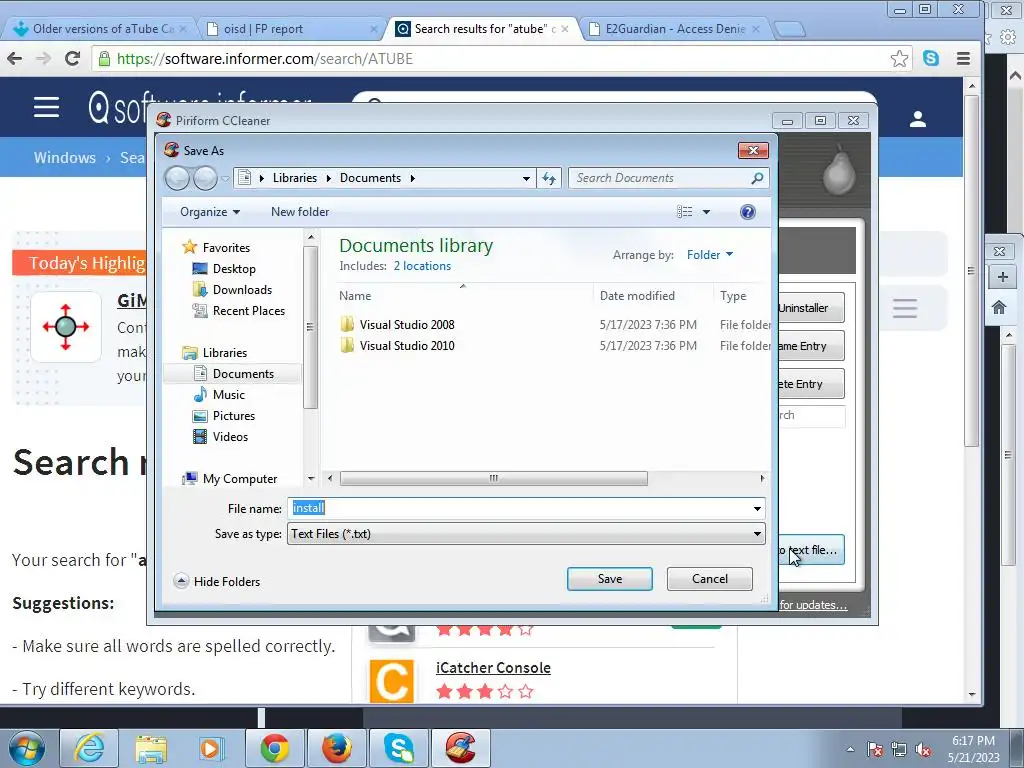Select Documents in the address breadcrumb
This screenshot has height=768, width=1024.
point(370,178)
